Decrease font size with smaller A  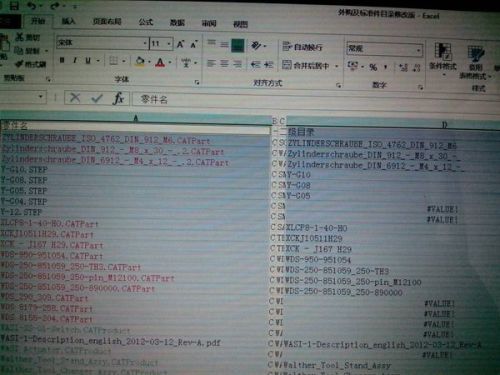coord(194,44)
